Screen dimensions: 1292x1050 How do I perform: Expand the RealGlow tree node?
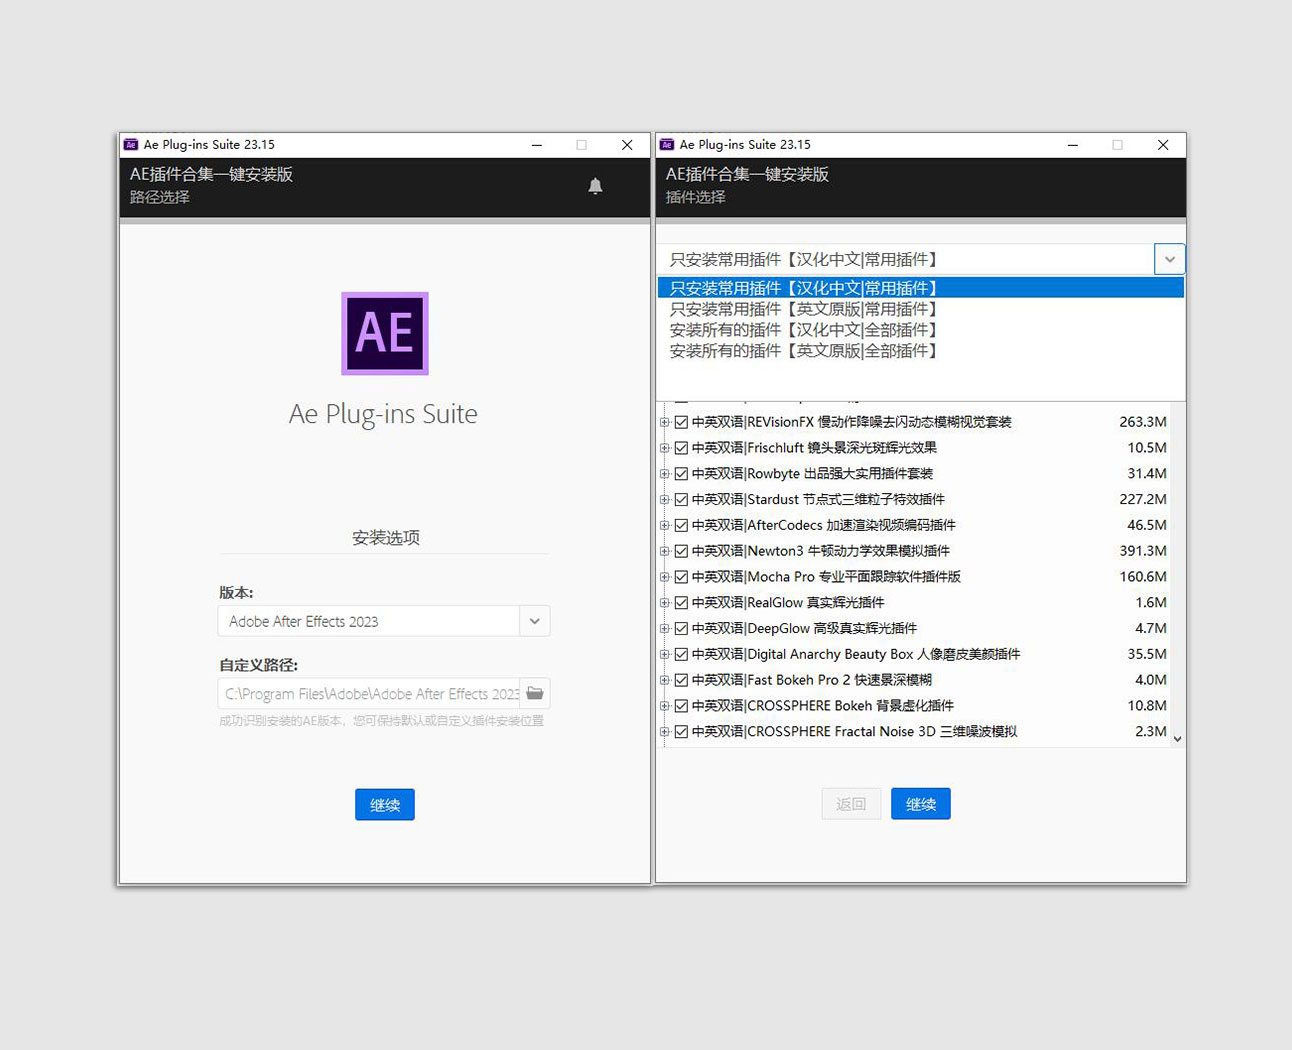coord(664,603)
